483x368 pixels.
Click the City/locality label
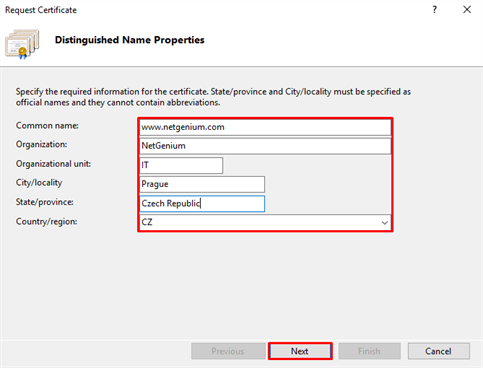39,183
